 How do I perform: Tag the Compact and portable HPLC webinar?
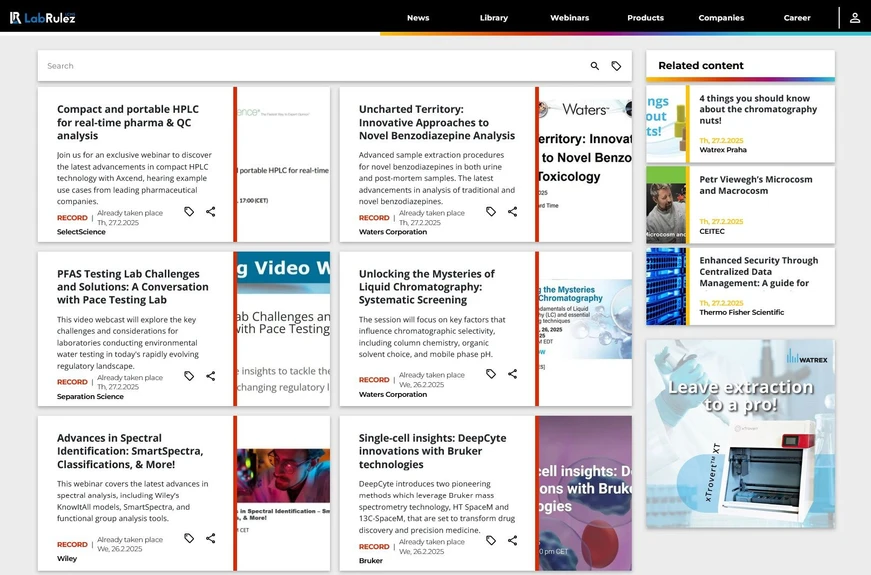point(189,212)
